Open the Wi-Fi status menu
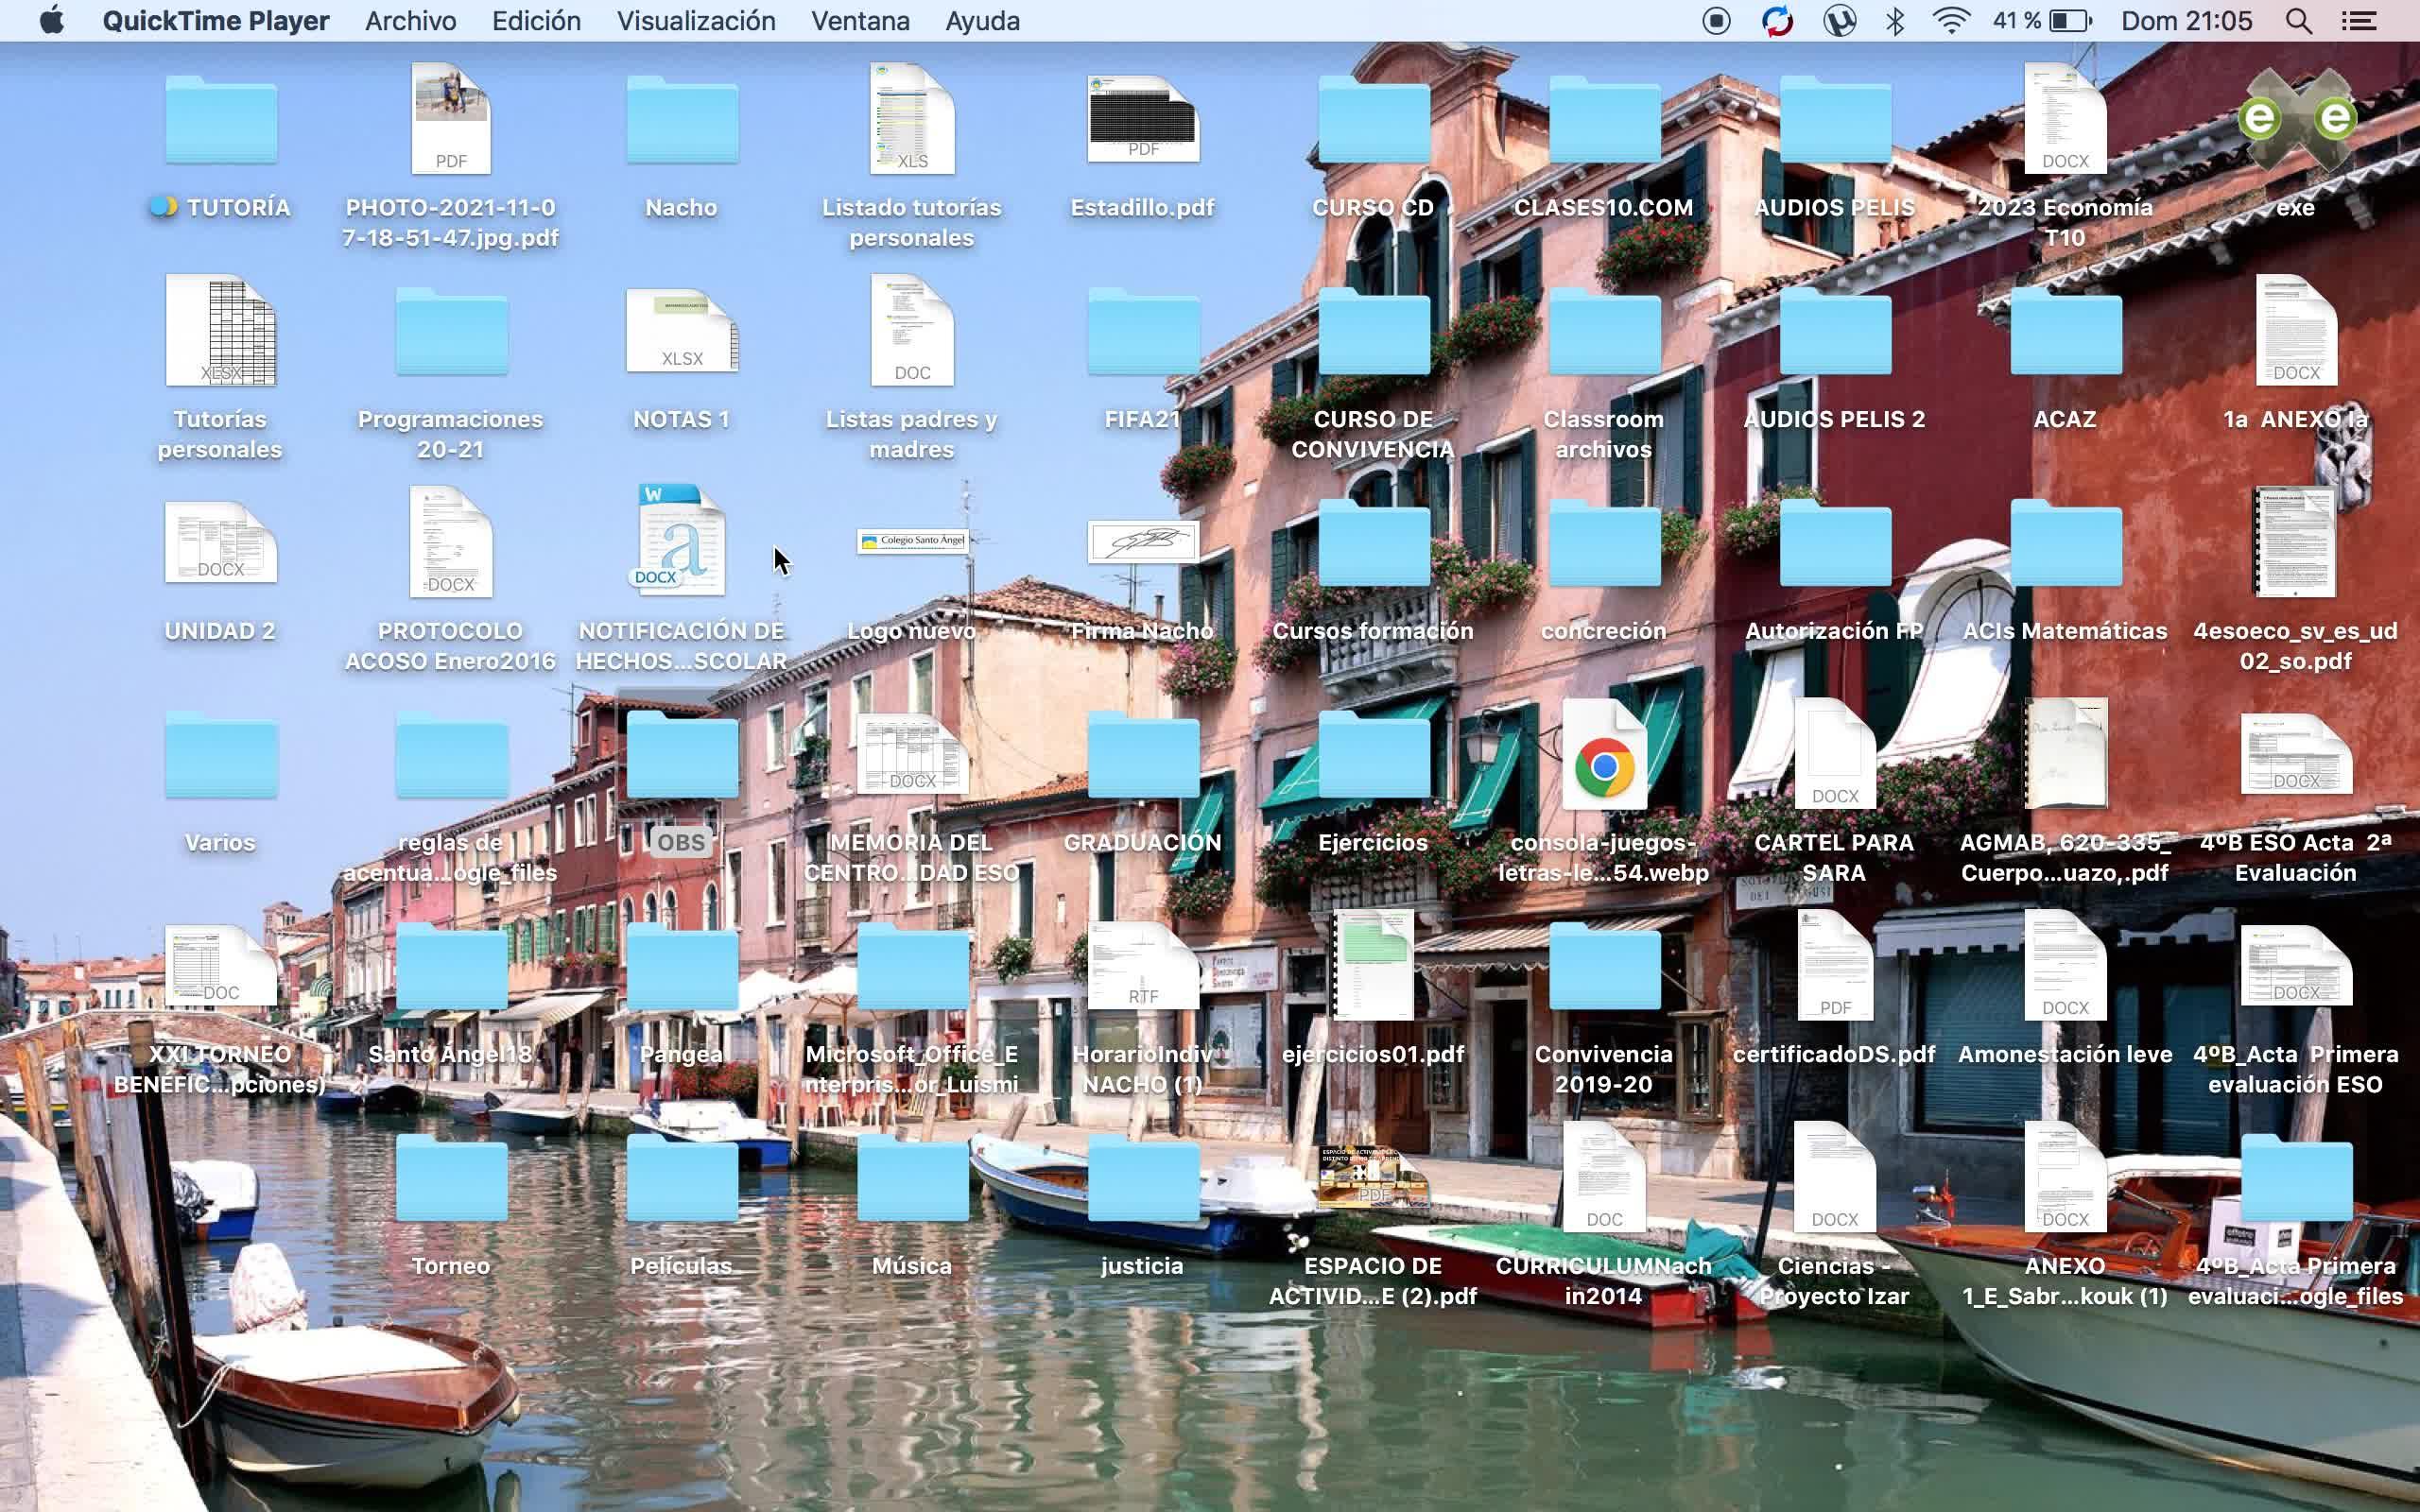 (x=1951, y=21)
